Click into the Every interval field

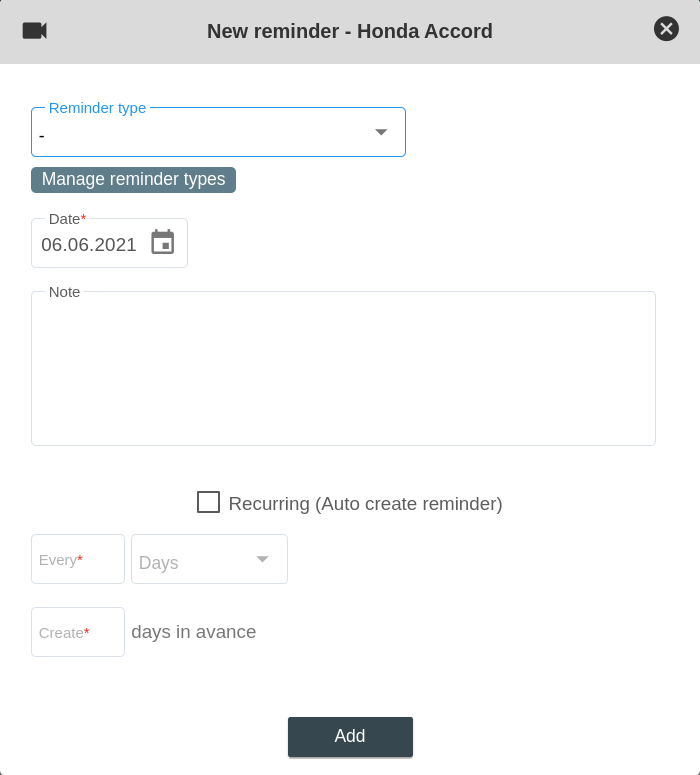pos(78,560)
